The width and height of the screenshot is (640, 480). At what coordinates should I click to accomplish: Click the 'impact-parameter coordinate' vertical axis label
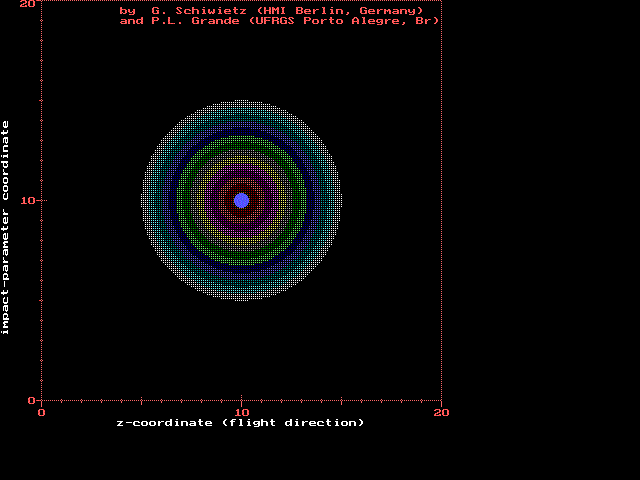[5, 228]
